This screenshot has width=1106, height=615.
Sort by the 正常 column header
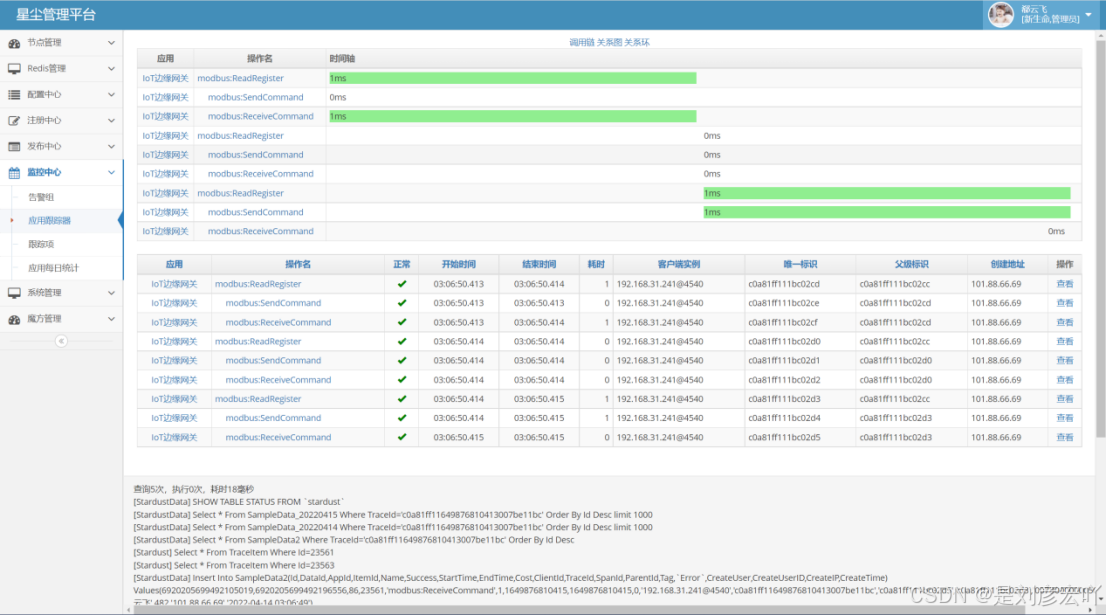tap(402, 264)
